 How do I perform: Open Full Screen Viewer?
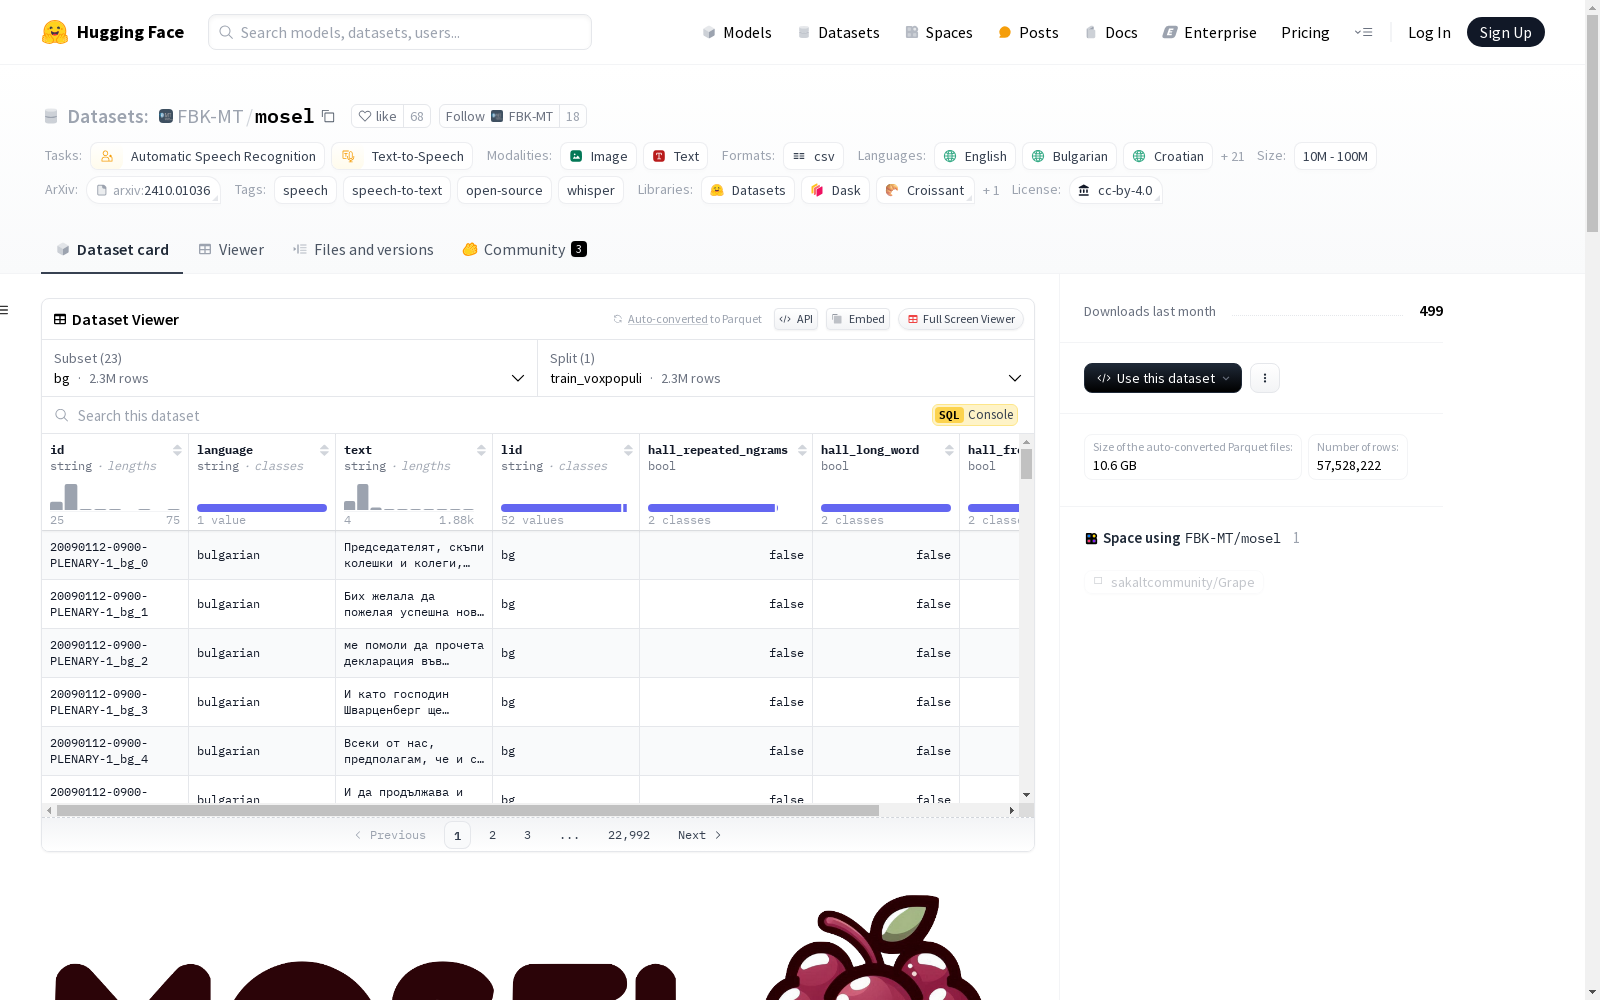[961, 319]
